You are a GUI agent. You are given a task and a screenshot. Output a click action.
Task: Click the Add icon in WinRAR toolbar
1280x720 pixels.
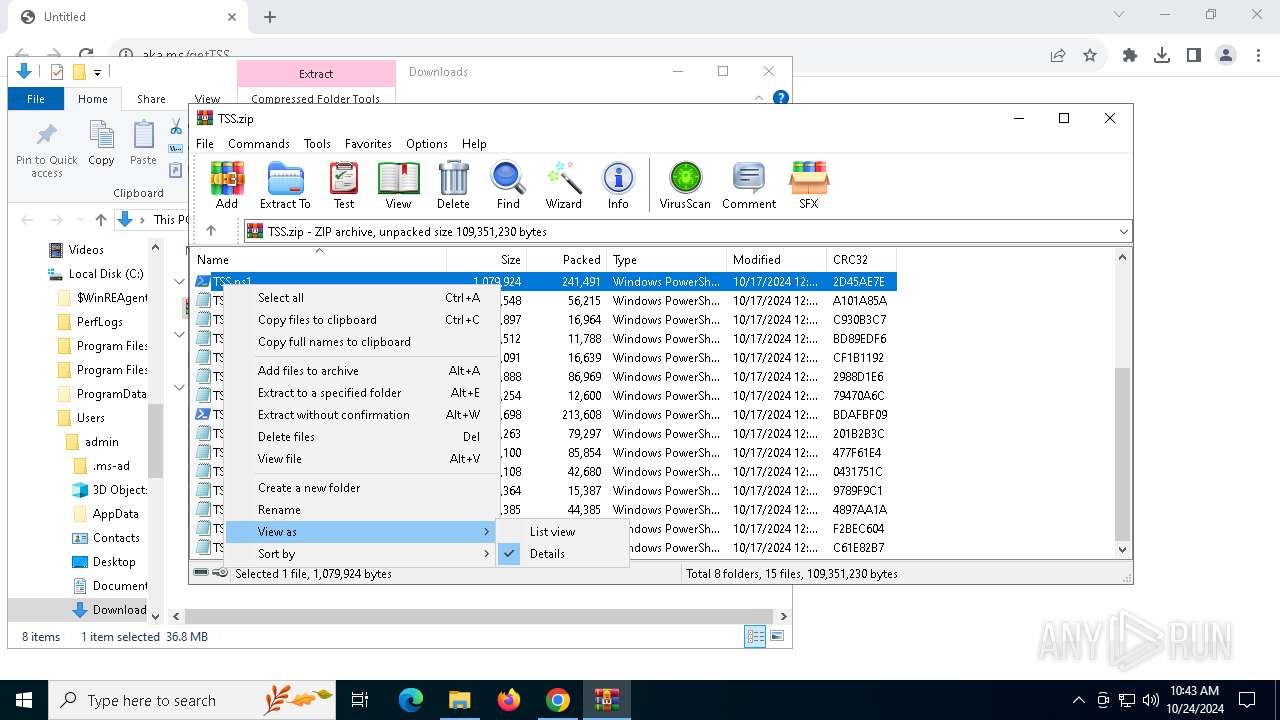tap(227, 186)
